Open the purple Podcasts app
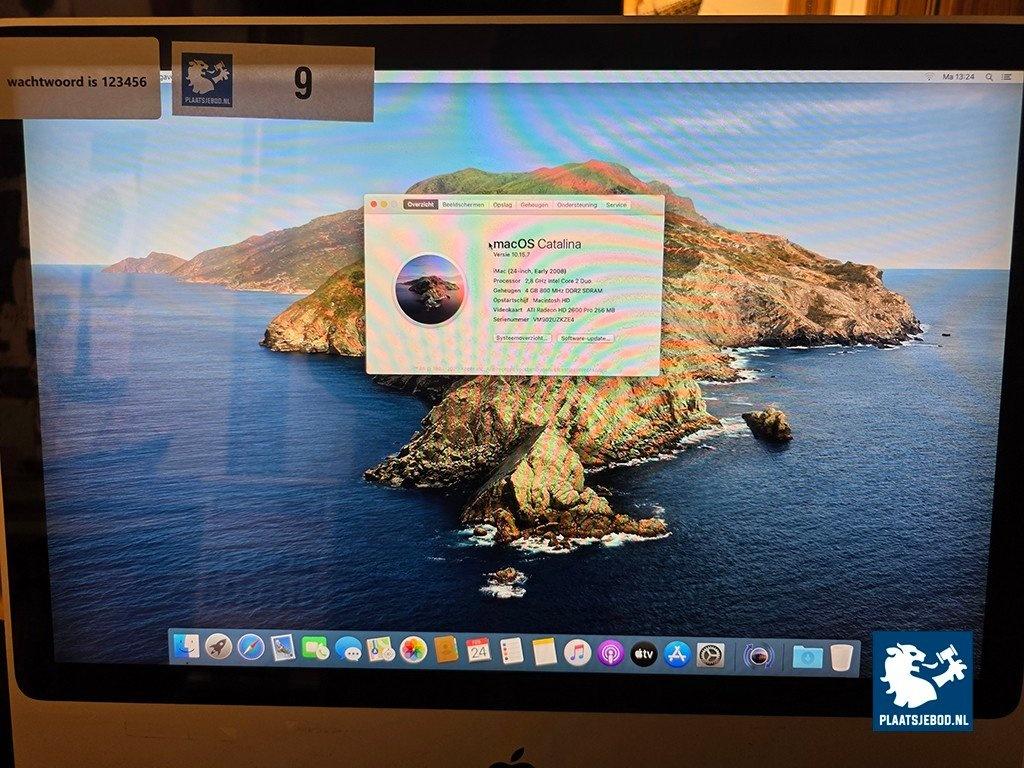This screenshot has width=1024, height=768. point(610,654)
